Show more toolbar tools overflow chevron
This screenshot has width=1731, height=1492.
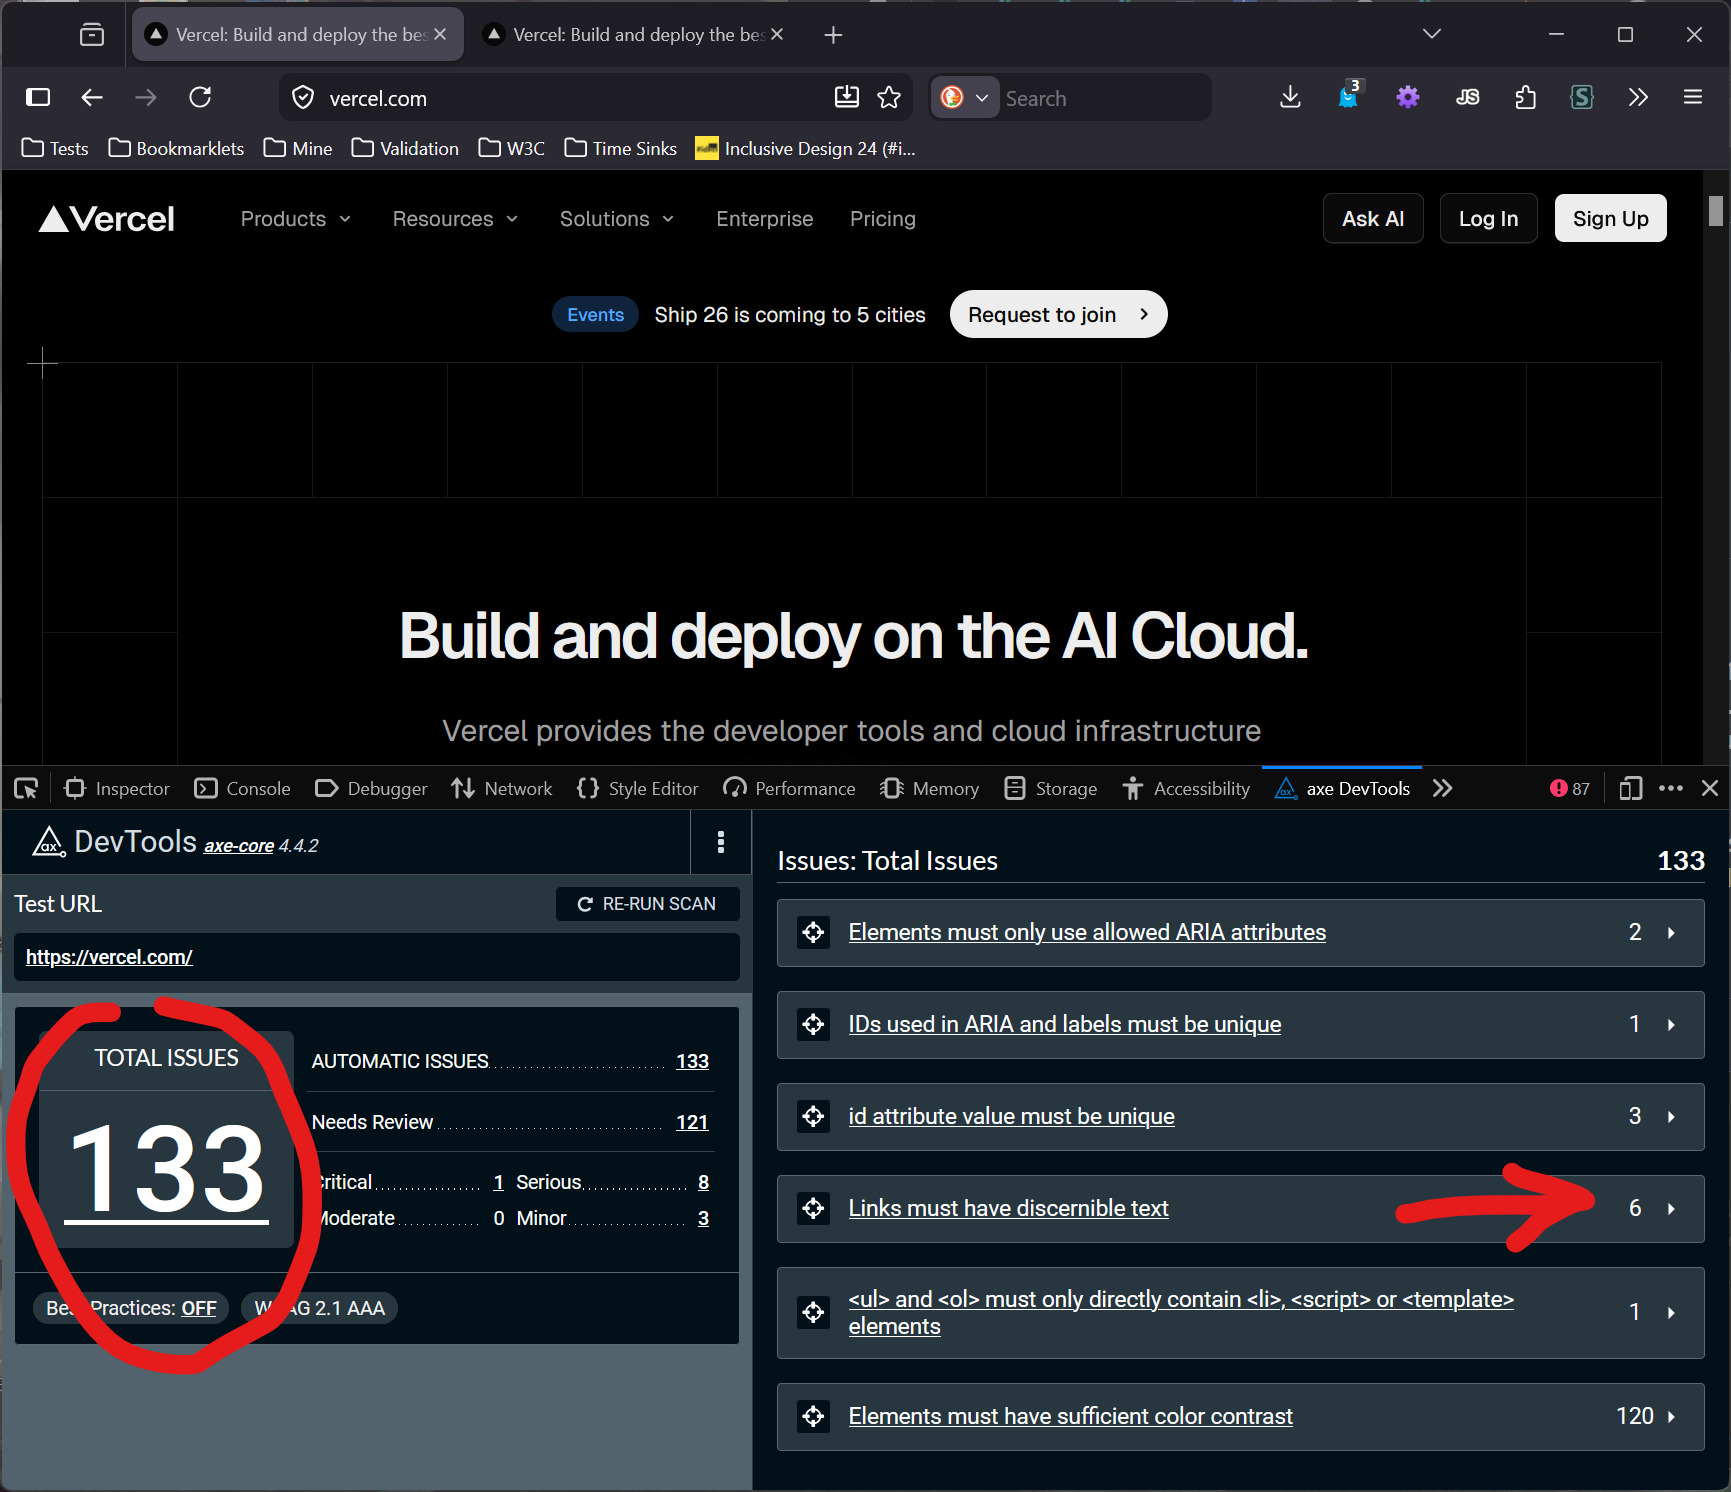click(x=1638, y=97)
